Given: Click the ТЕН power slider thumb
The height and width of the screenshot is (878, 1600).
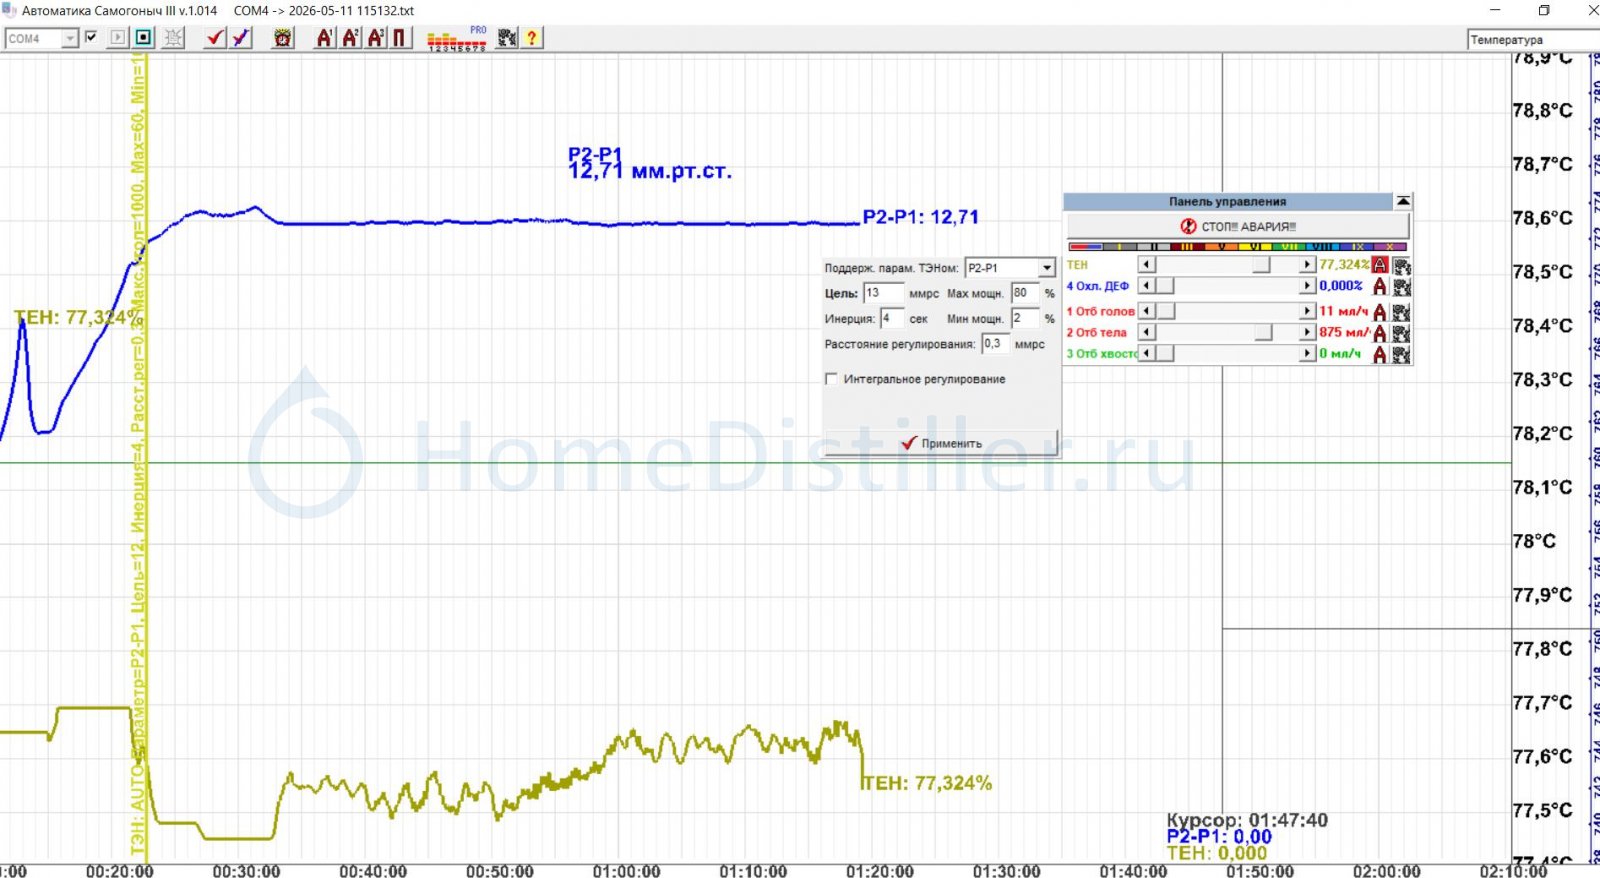Looking at the screenshot, I should pos(1262,265).
